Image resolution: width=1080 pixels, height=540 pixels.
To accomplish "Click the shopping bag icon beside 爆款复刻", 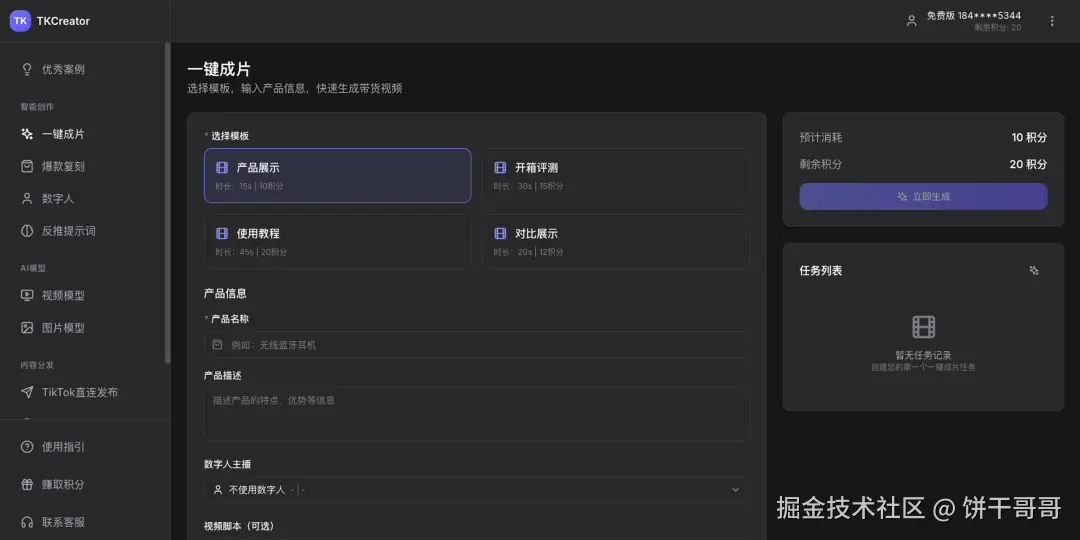I will (27, 166).
